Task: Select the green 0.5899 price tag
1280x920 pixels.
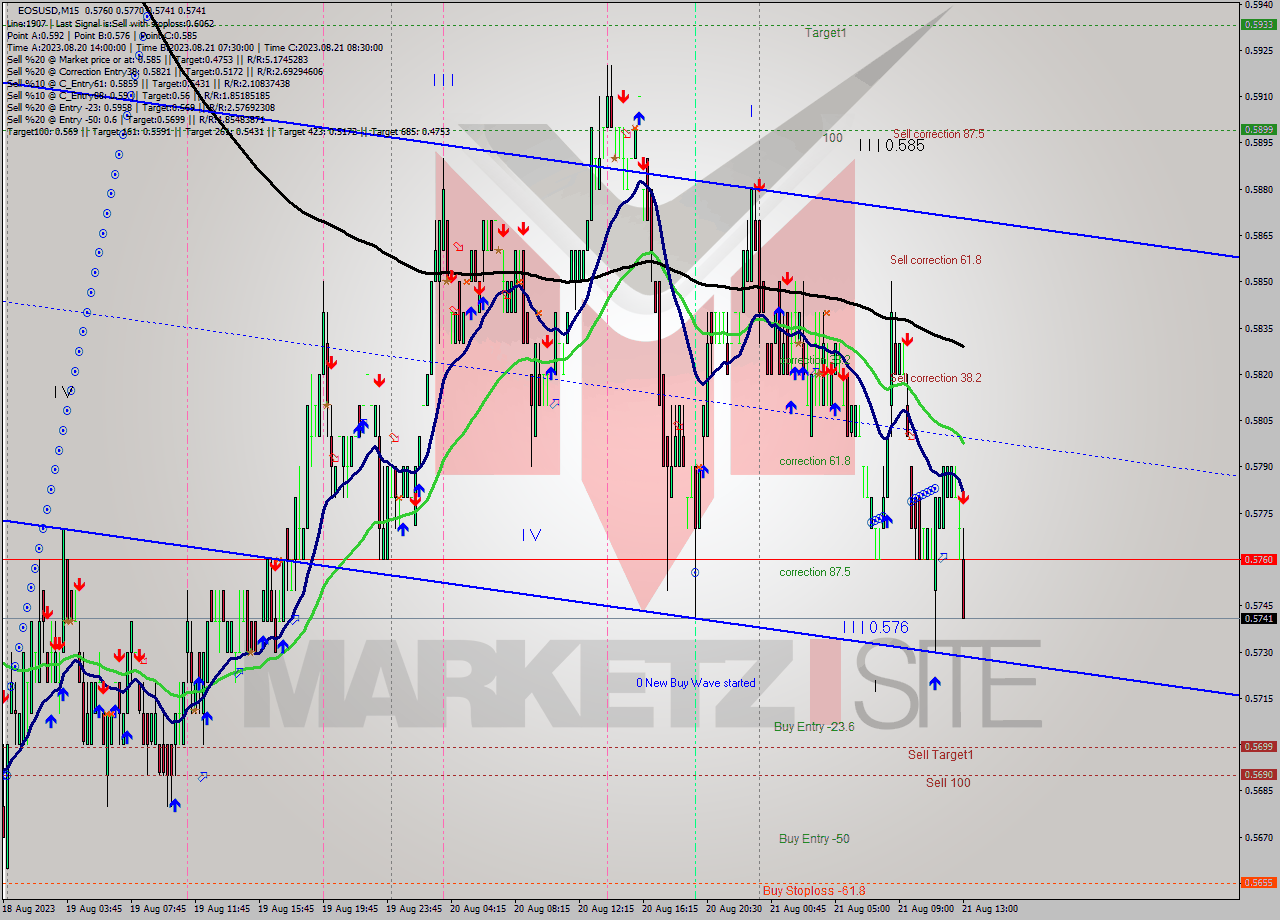Action: click(1258, 129)
